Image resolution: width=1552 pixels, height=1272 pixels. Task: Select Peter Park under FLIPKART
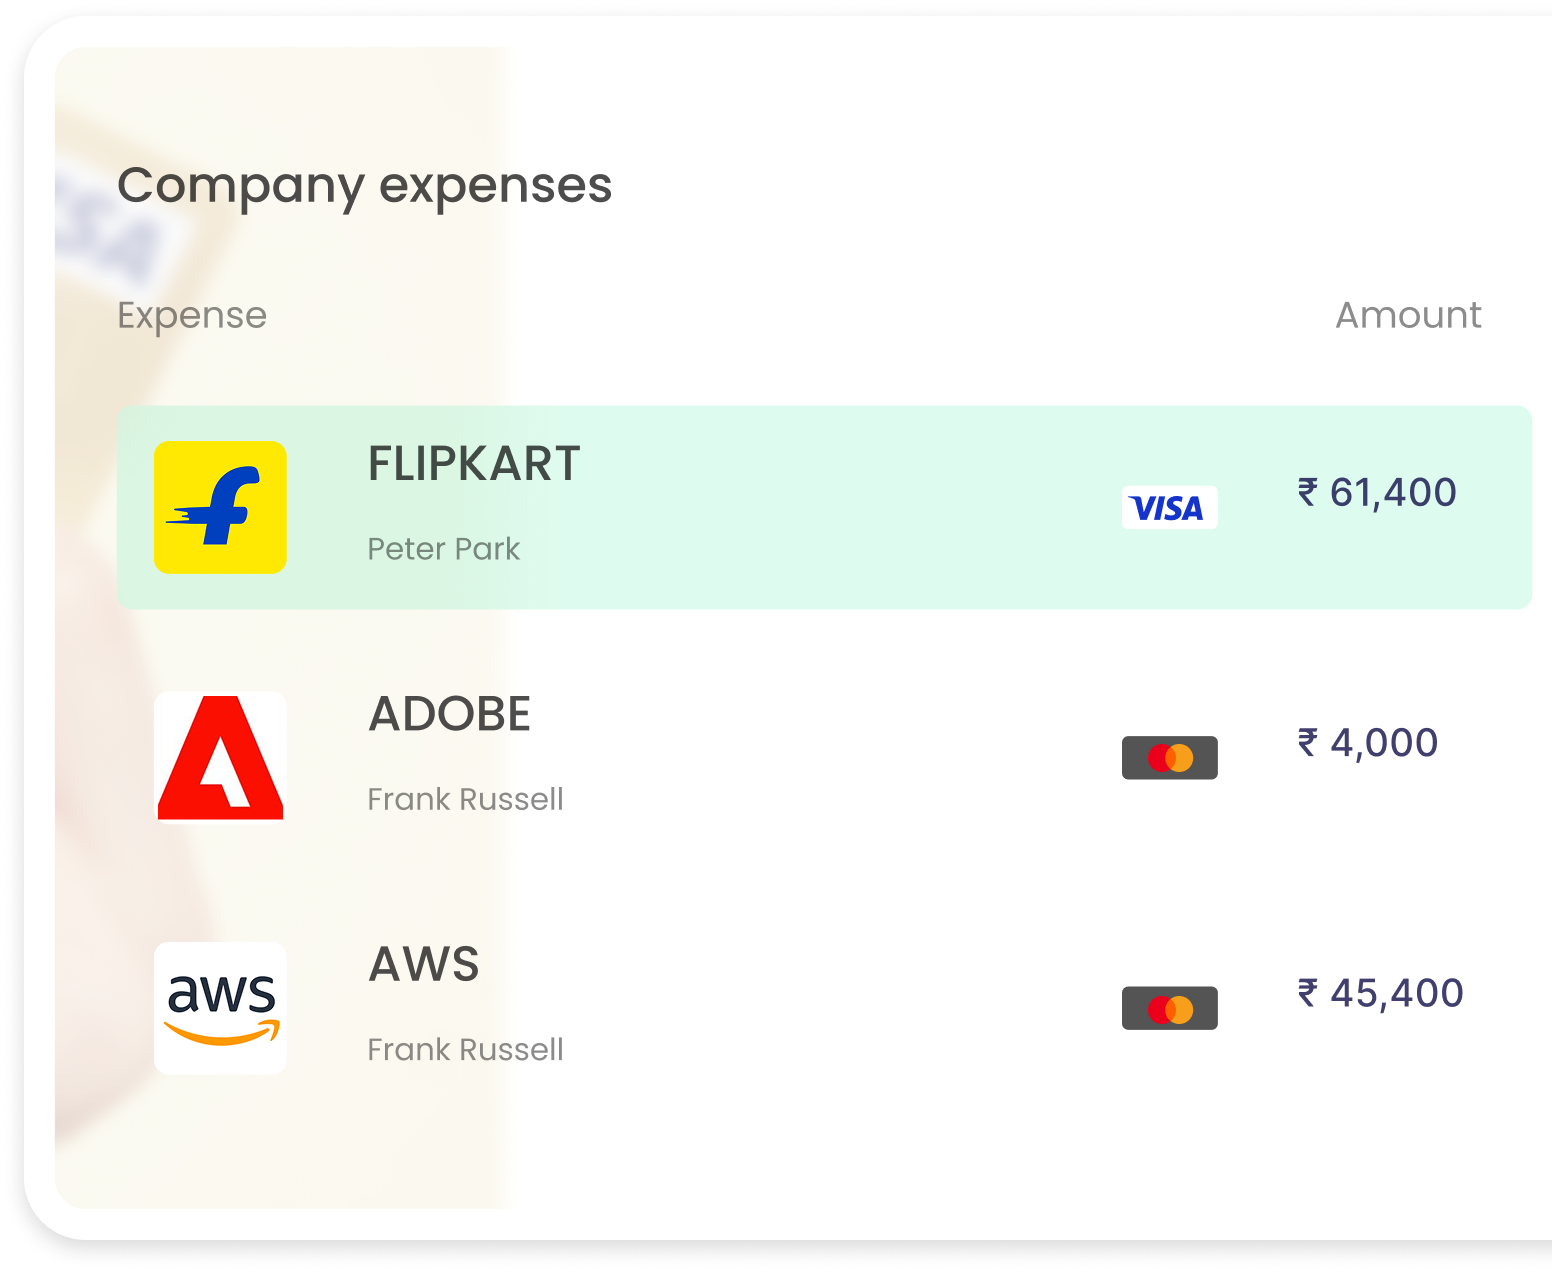(443, 549)
